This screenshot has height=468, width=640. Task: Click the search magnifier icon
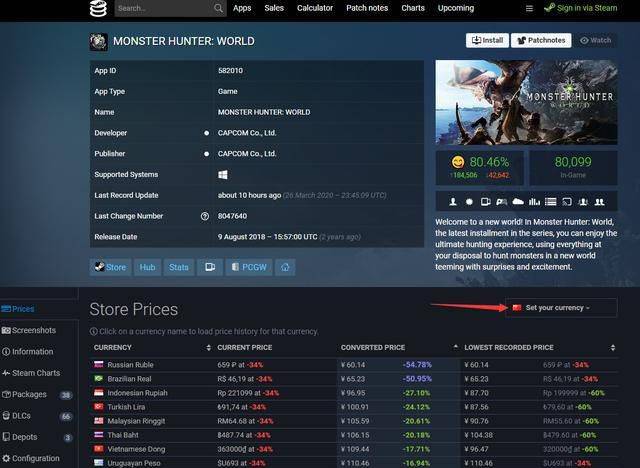[218, 8]
